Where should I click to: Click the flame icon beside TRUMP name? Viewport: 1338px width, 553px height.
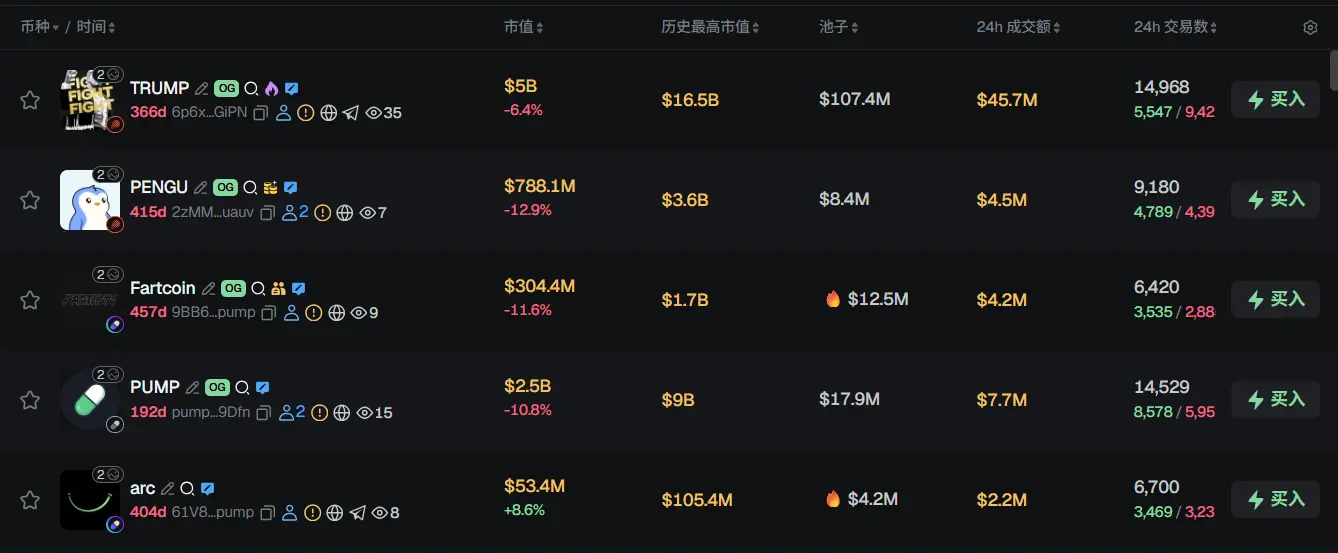271,88
